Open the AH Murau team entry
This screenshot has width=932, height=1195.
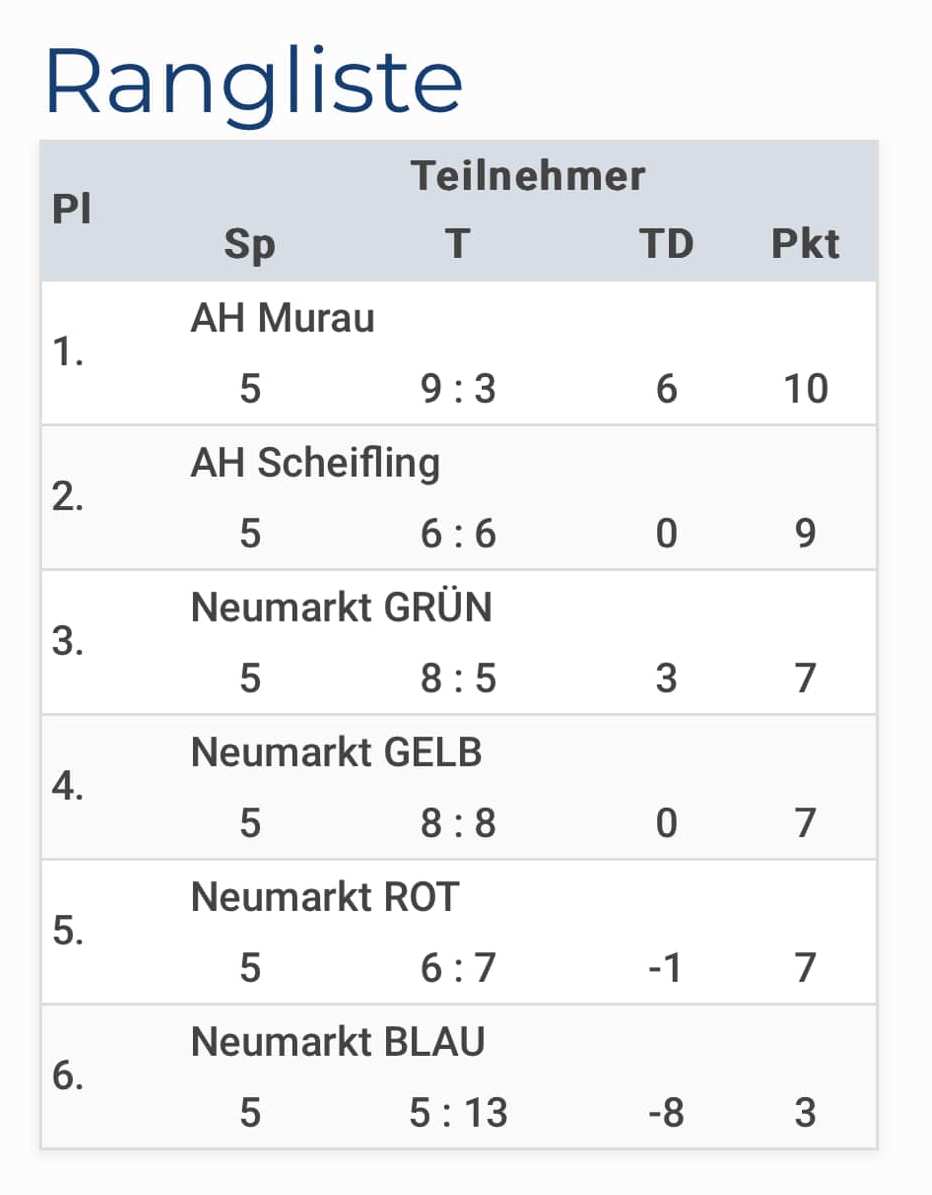pos(283,318)
